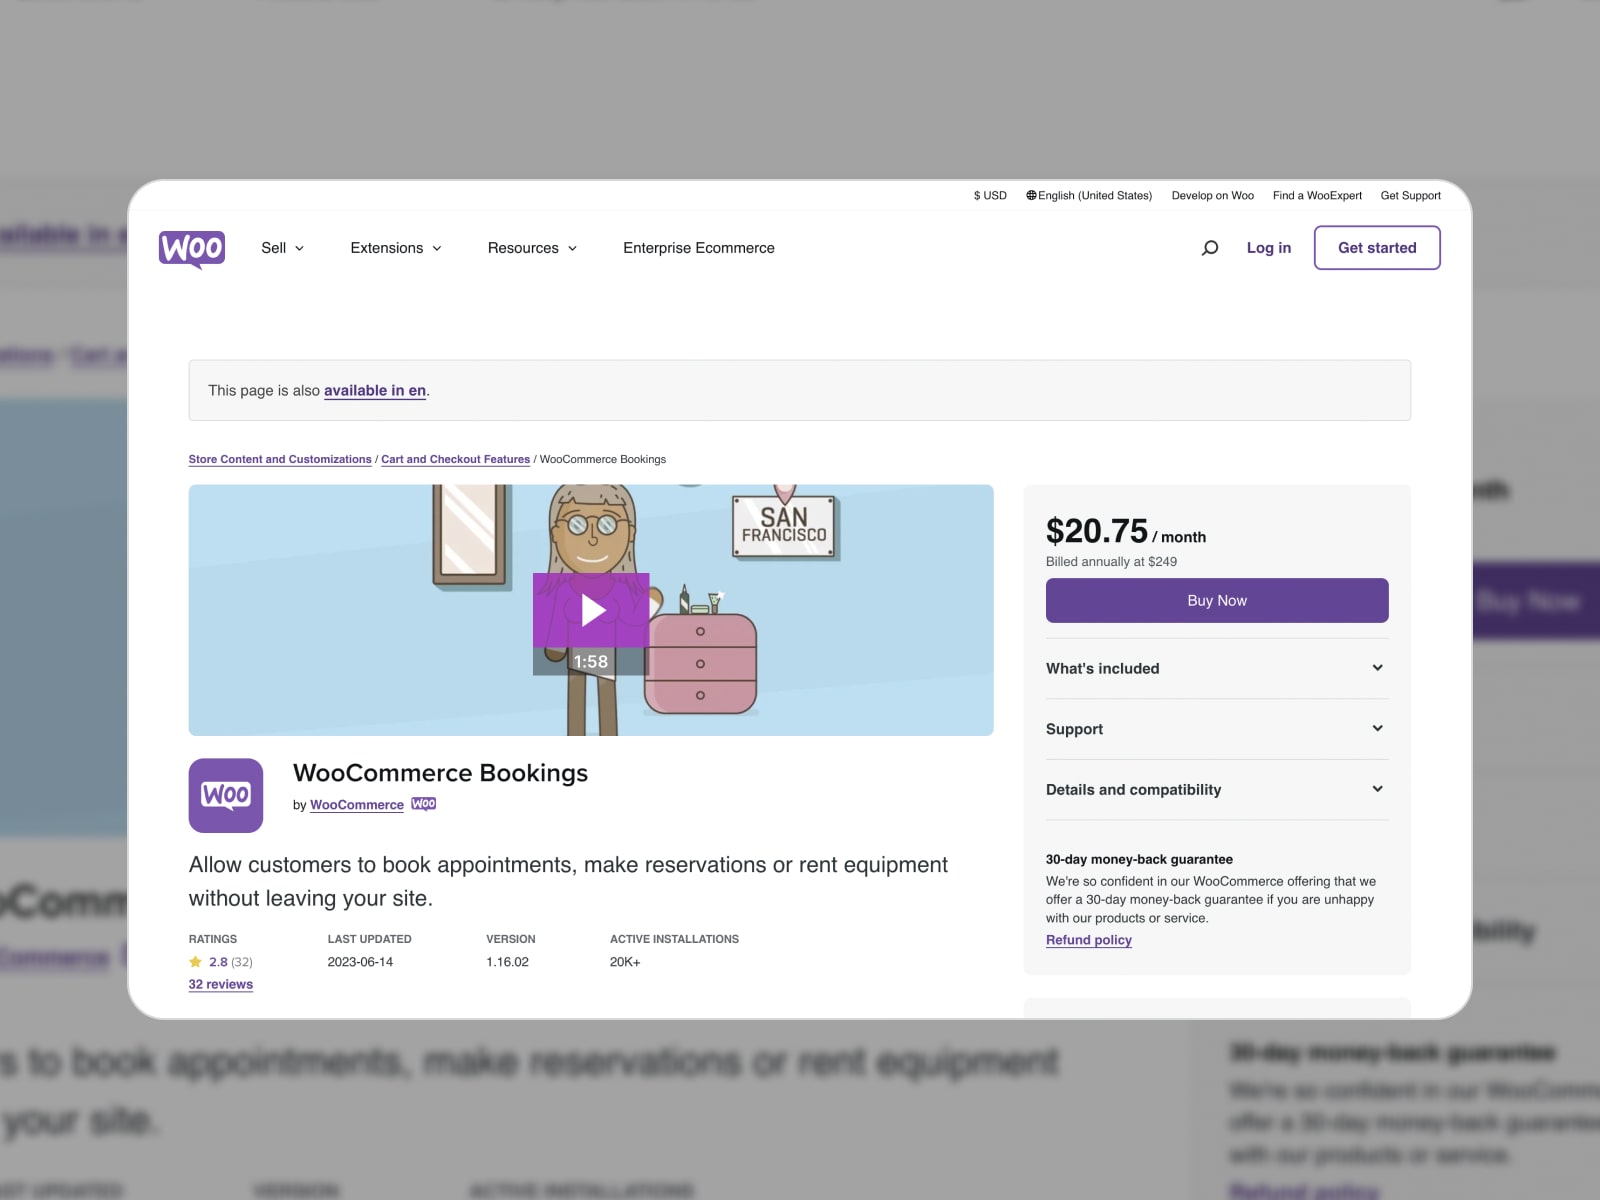Click the 'Billed annually at $249' text
The height and width of the screenshot is (1200, 1600).
[1111, 562]
